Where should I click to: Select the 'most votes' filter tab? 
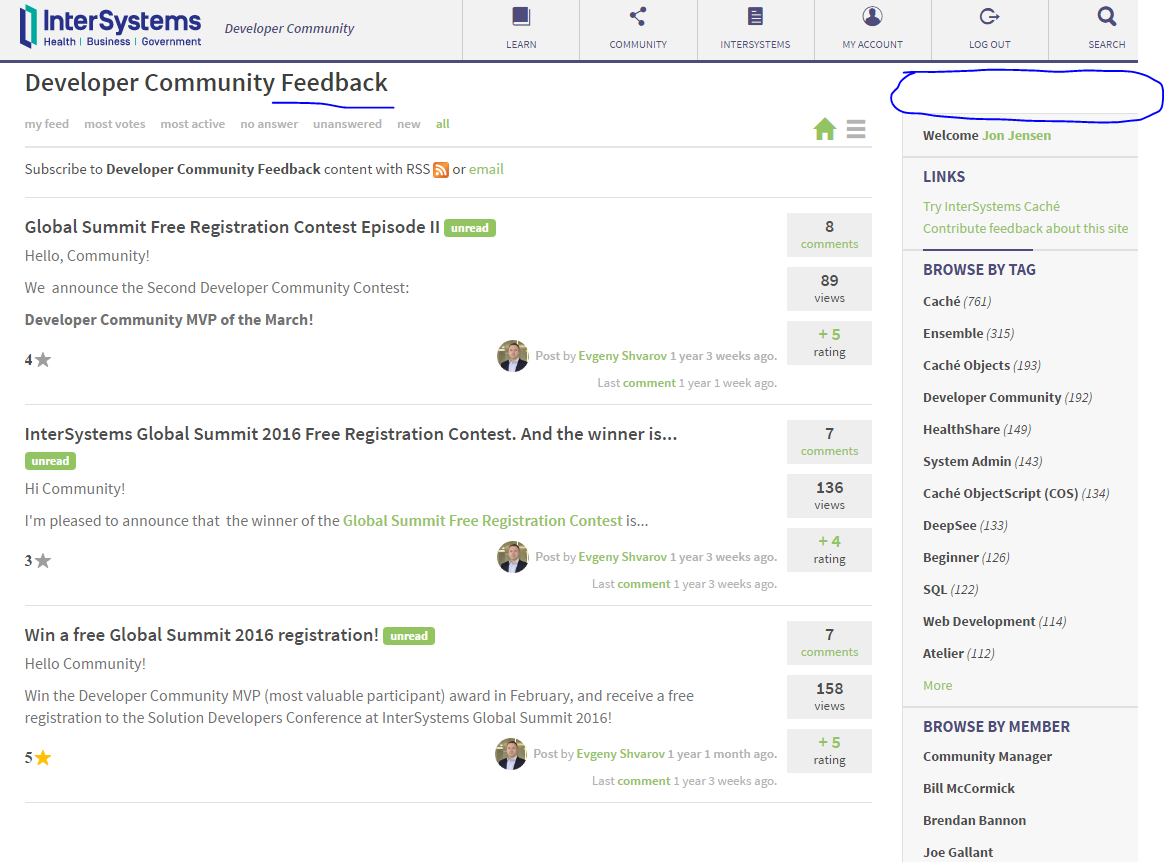(114, 124)
